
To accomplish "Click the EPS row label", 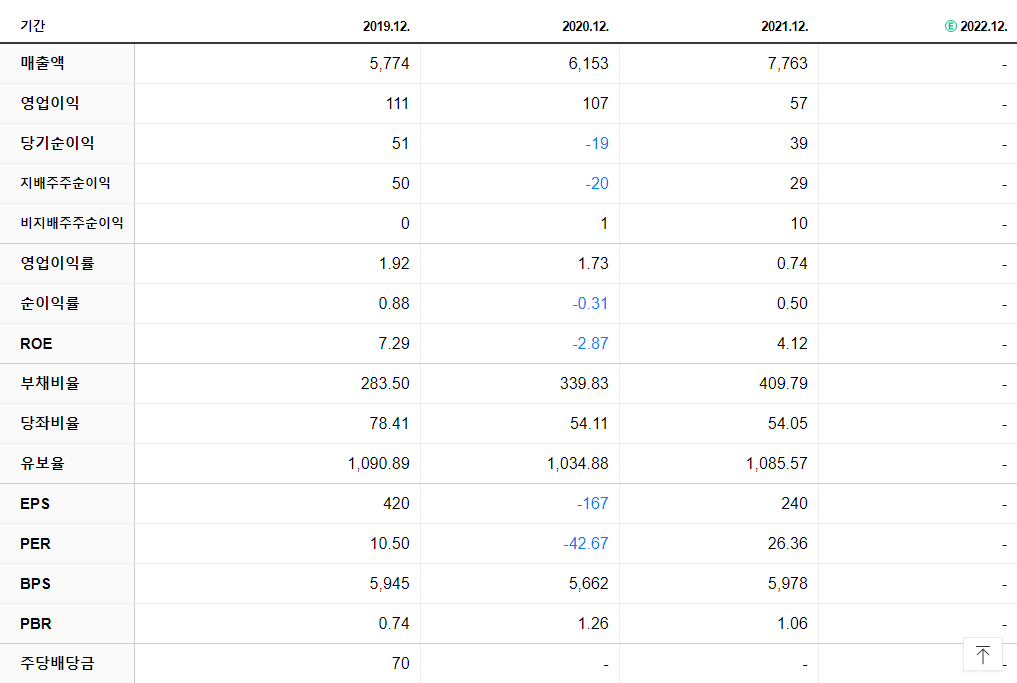I will (35, 503).
